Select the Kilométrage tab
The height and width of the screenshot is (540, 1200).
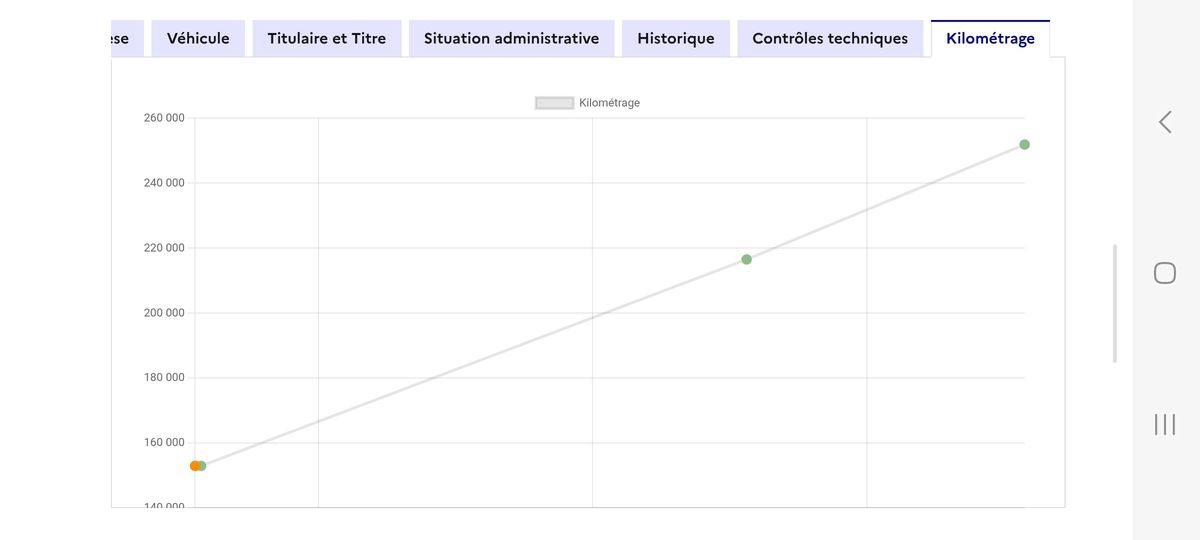point(990,38)
